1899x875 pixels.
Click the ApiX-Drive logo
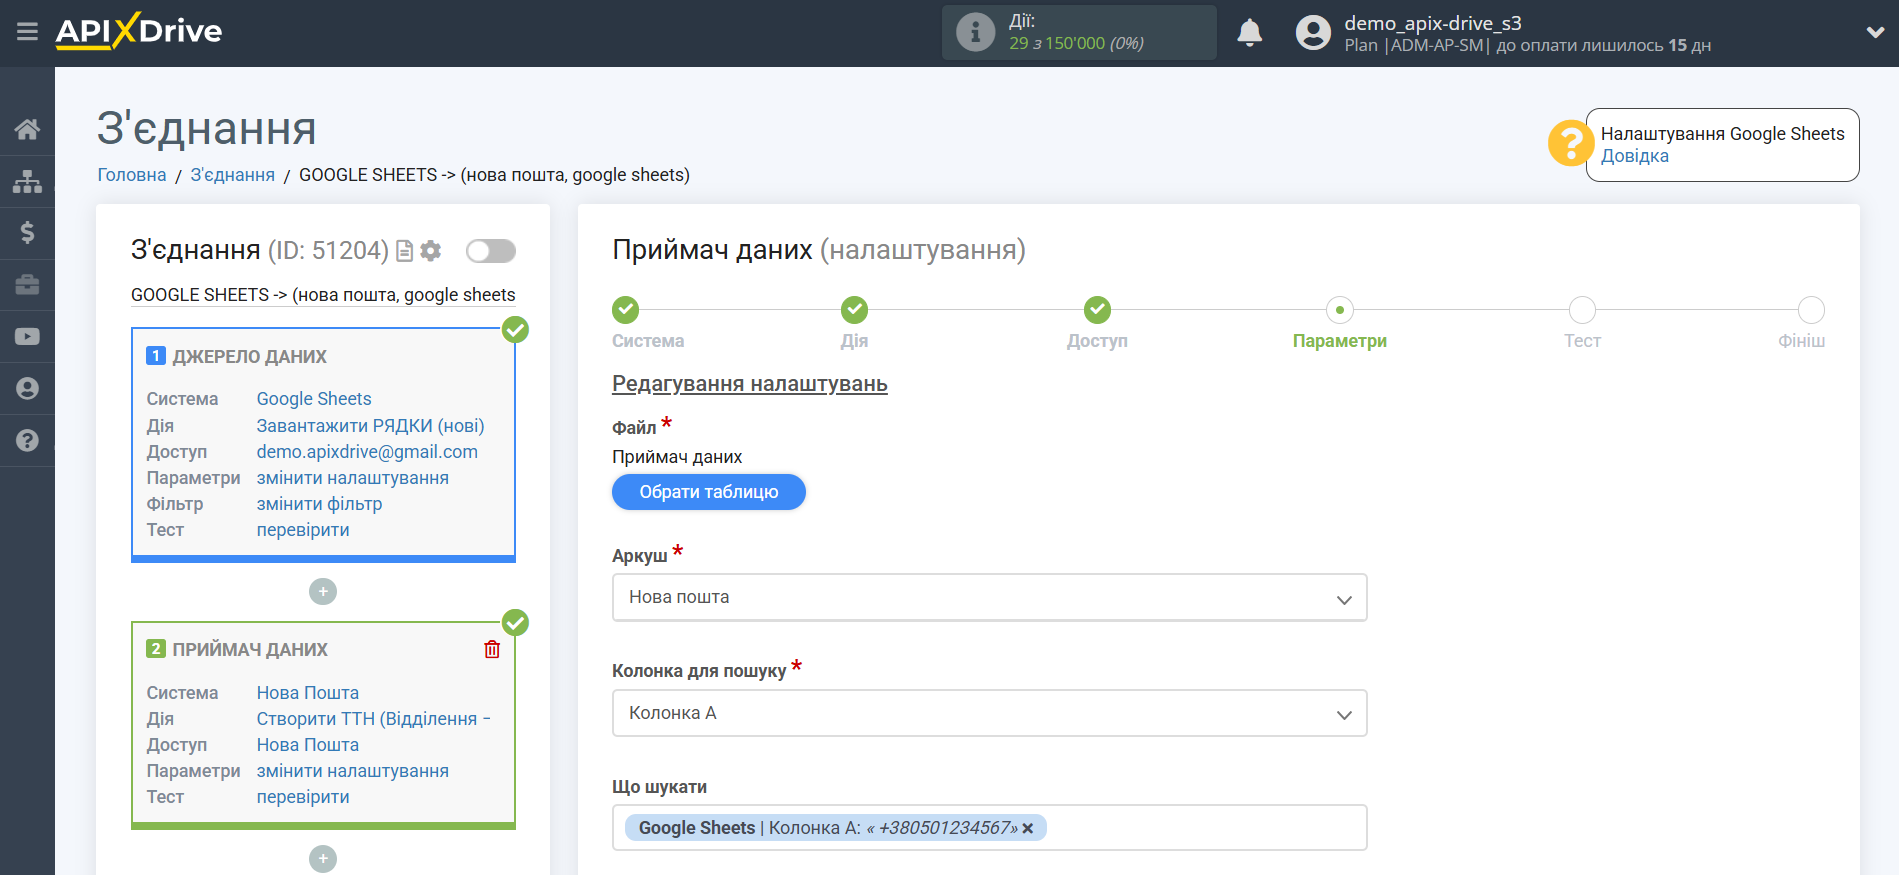click(x=139, y=31)
